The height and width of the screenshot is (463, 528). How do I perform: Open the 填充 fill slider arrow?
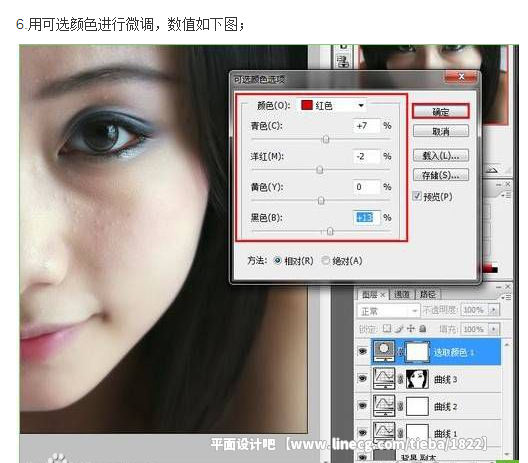tap(493, 329)
